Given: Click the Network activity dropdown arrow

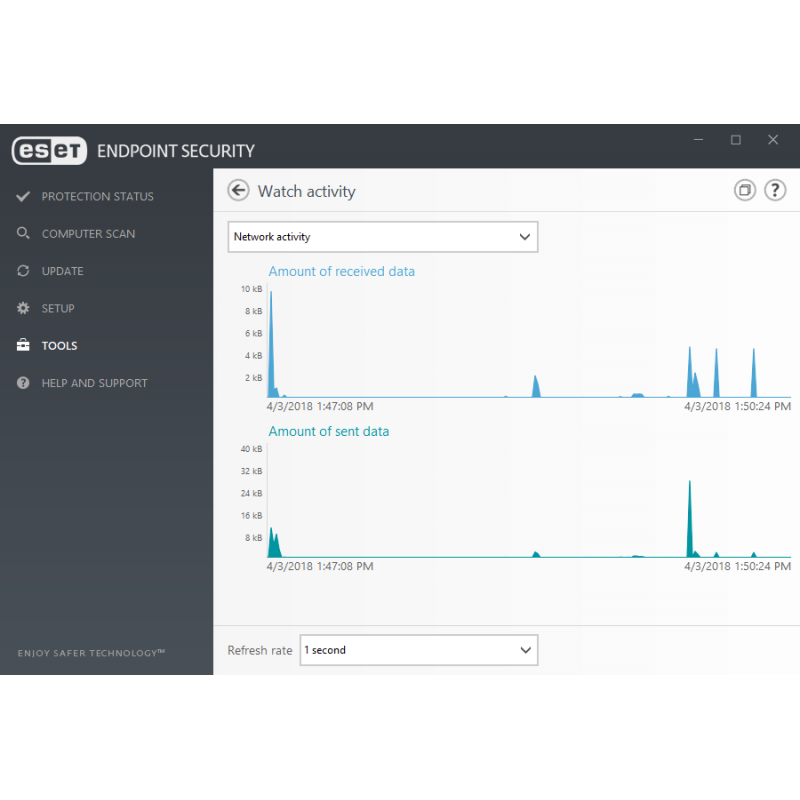Looking at the screenshot, I should click(524, 237).
